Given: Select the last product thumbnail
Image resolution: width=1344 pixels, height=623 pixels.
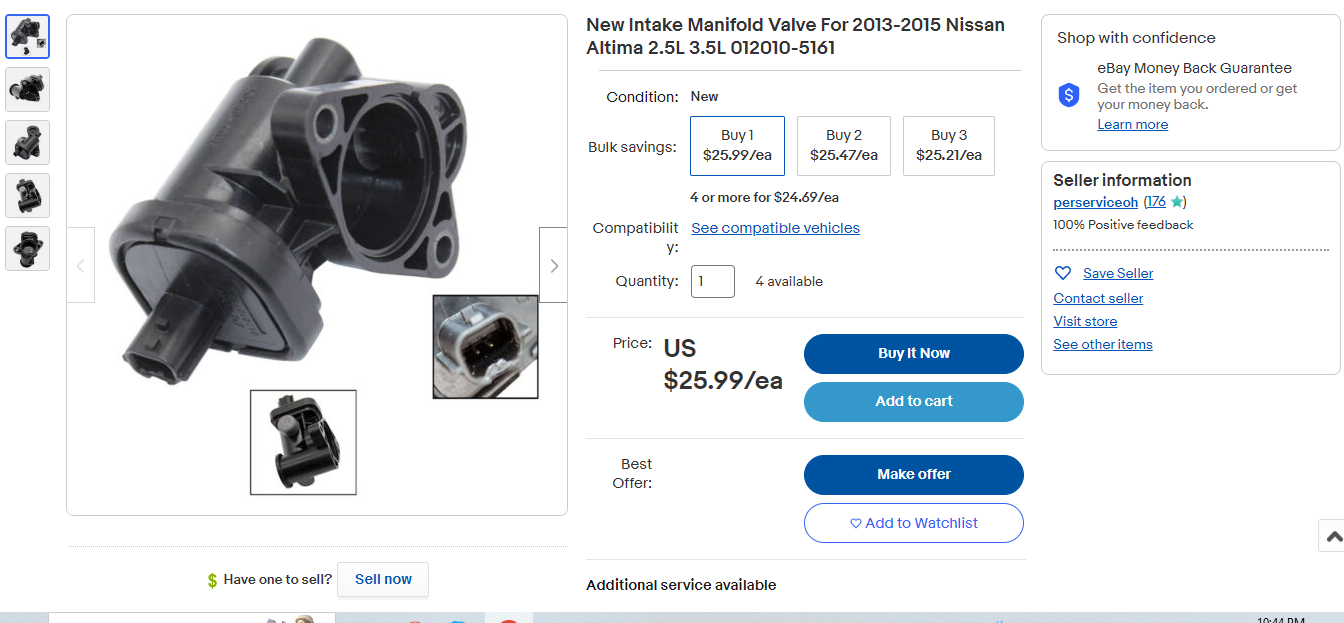Looking at the screenshot, I should [x=27, y=248].
